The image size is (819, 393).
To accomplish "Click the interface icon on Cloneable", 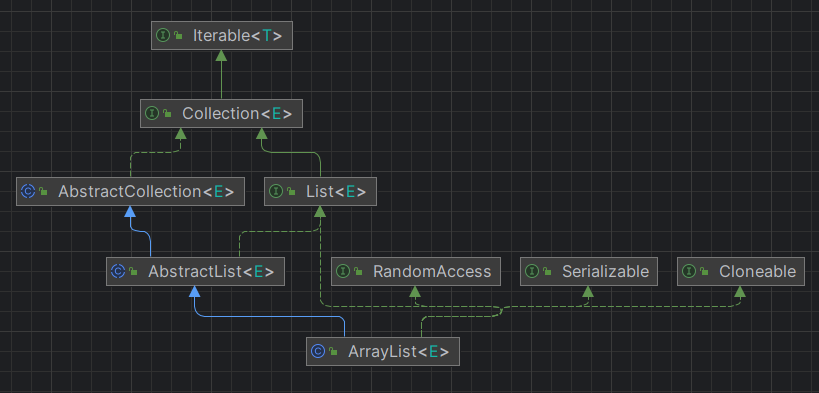I will pyautogui.click(x=689, y=271).
